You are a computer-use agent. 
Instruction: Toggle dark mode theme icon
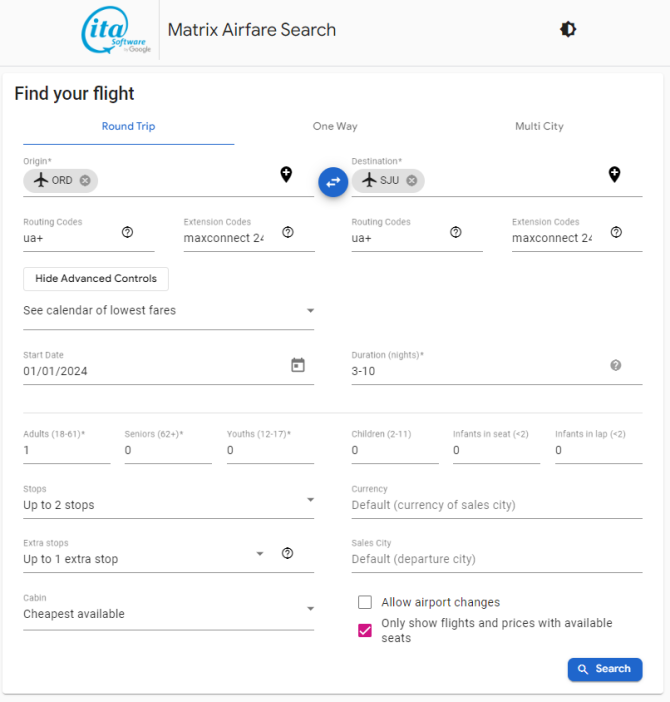(568, 30)
